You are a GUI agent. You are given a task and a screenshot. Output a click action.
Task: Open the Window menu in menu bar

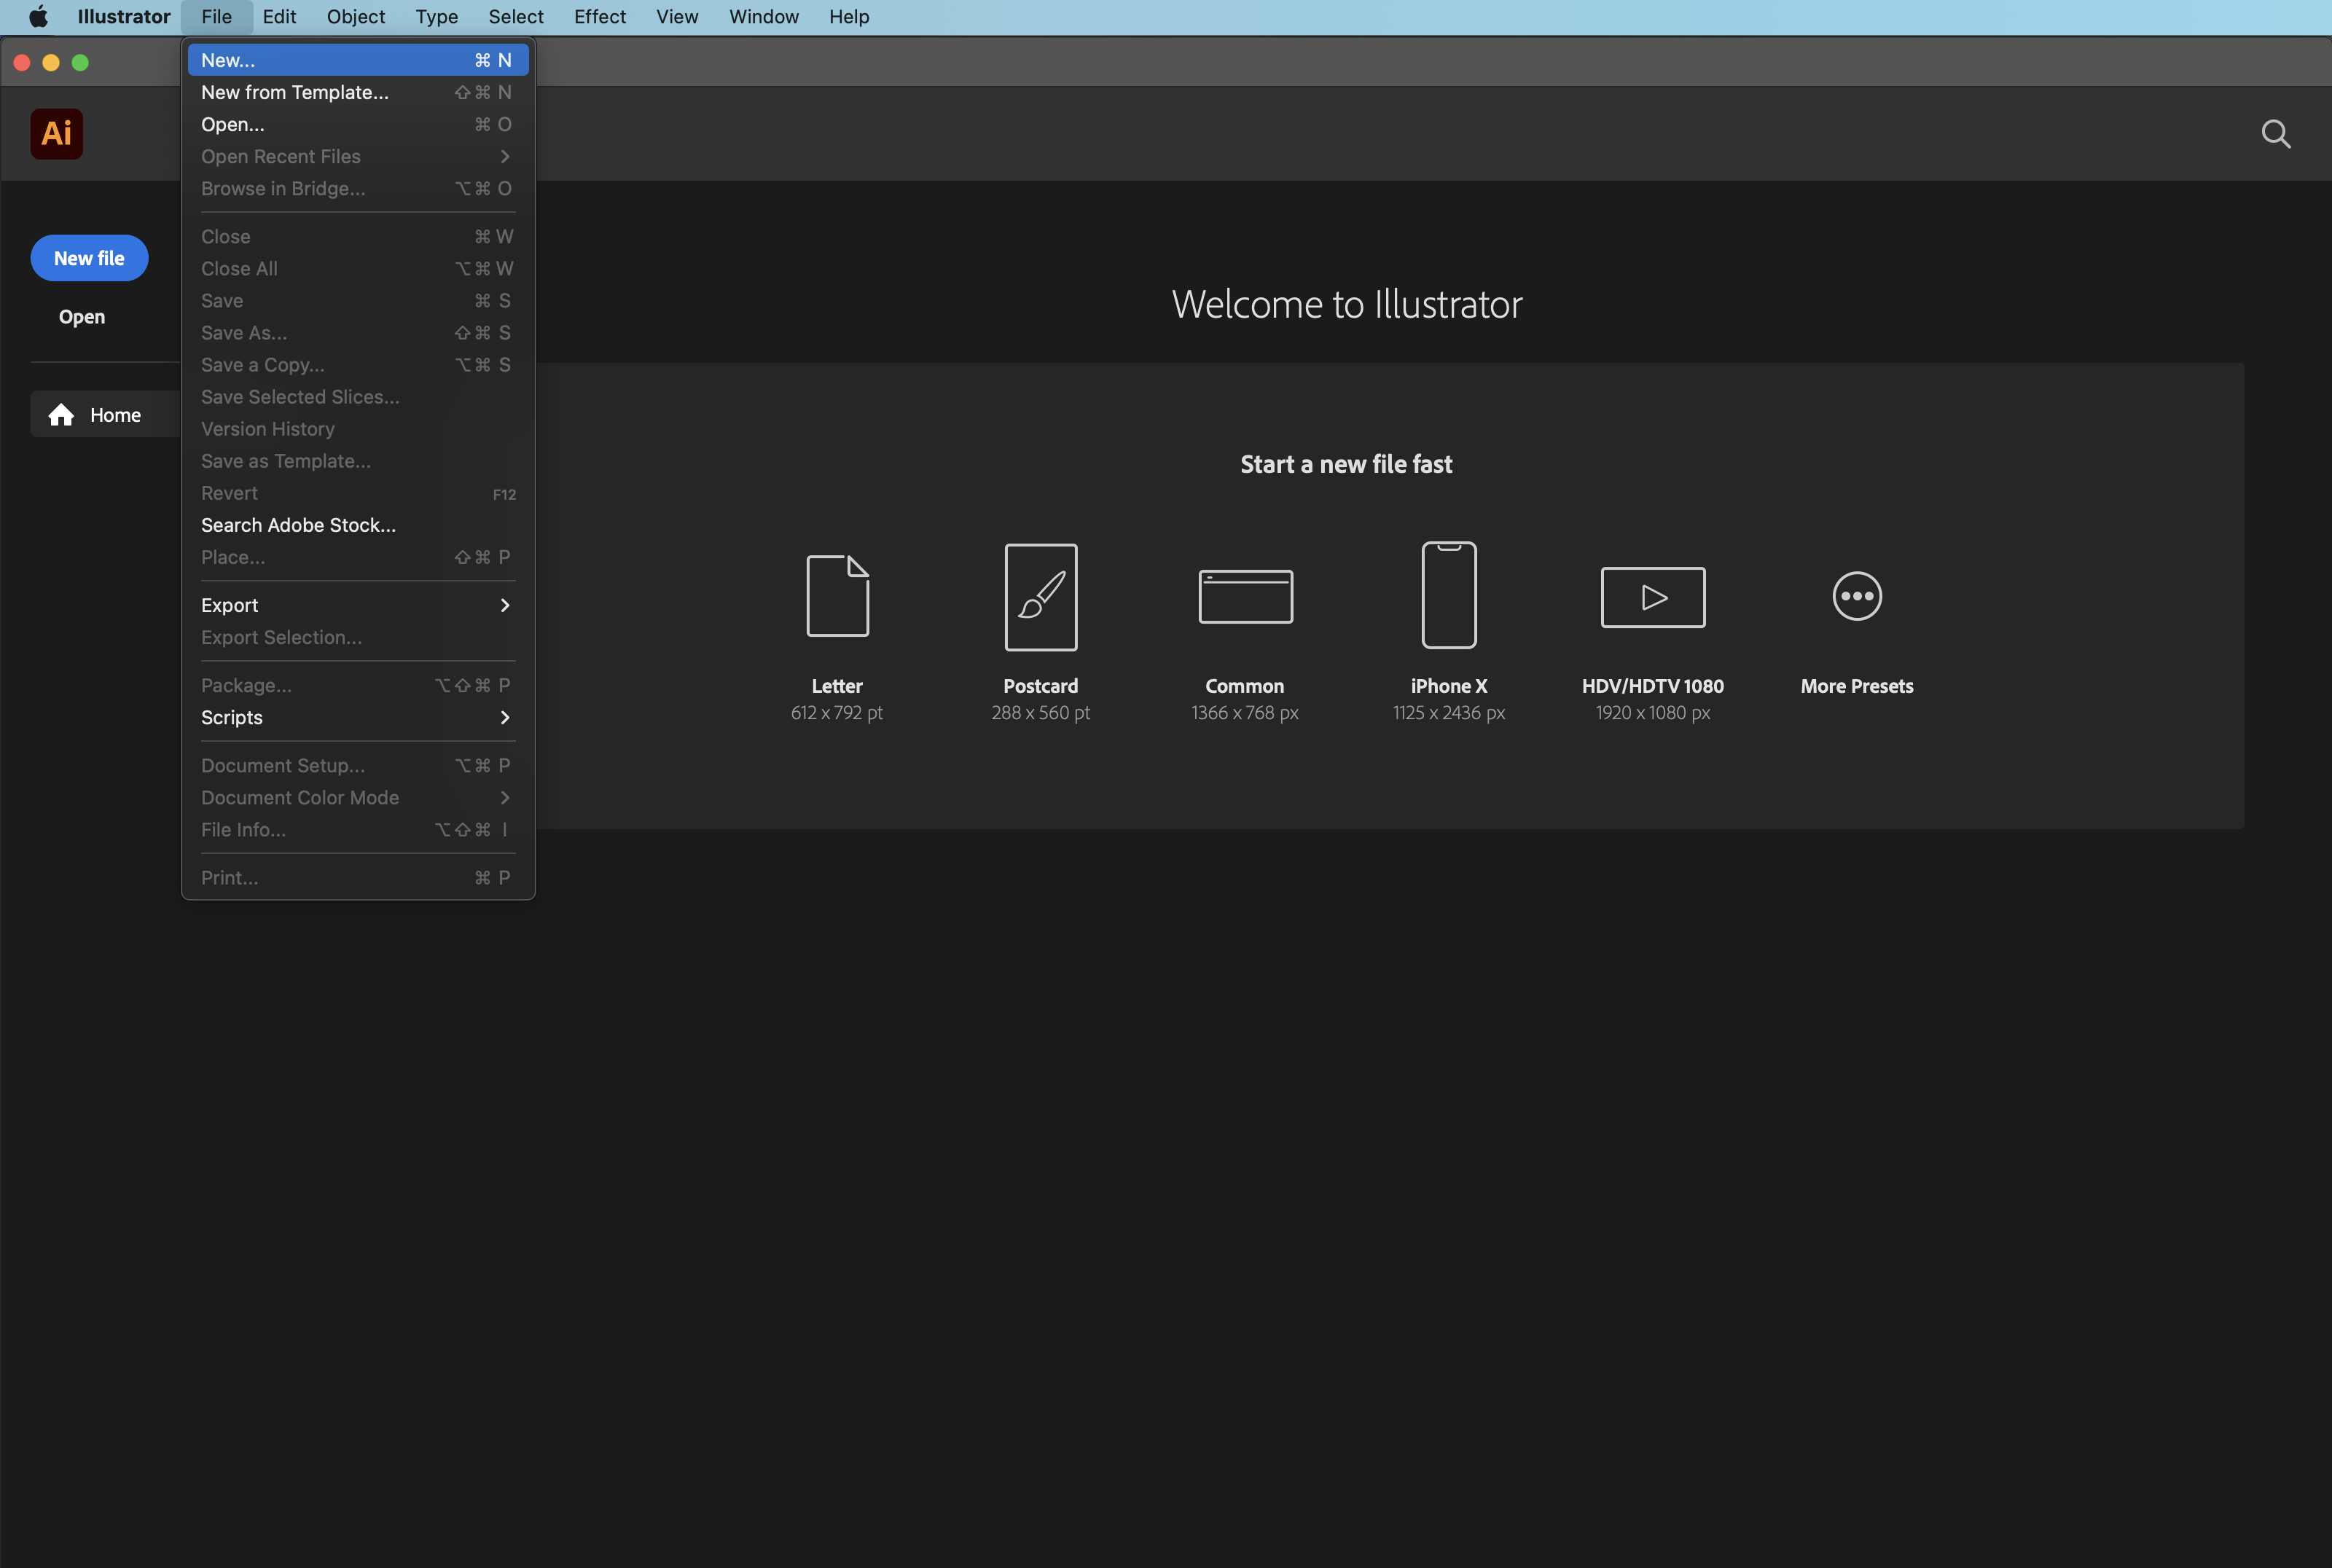(763, 17)
